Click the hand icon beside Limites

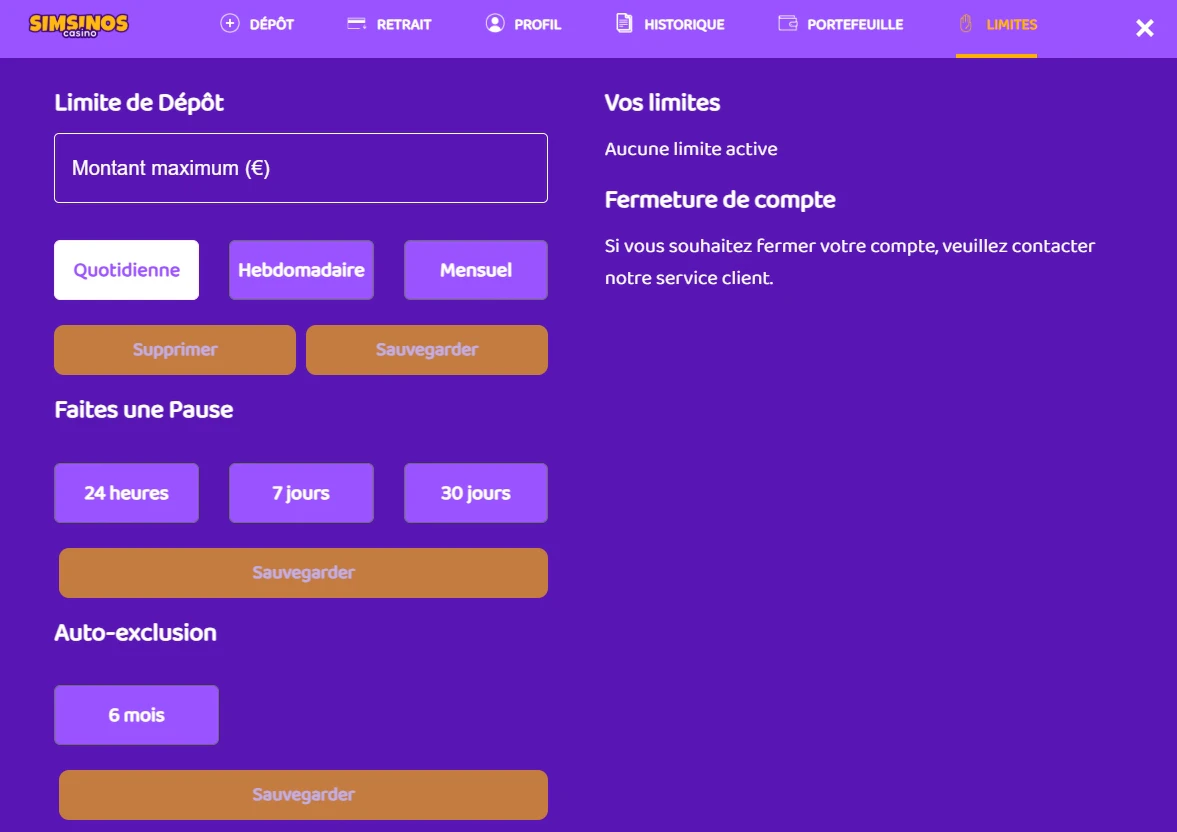coord(966,23)
